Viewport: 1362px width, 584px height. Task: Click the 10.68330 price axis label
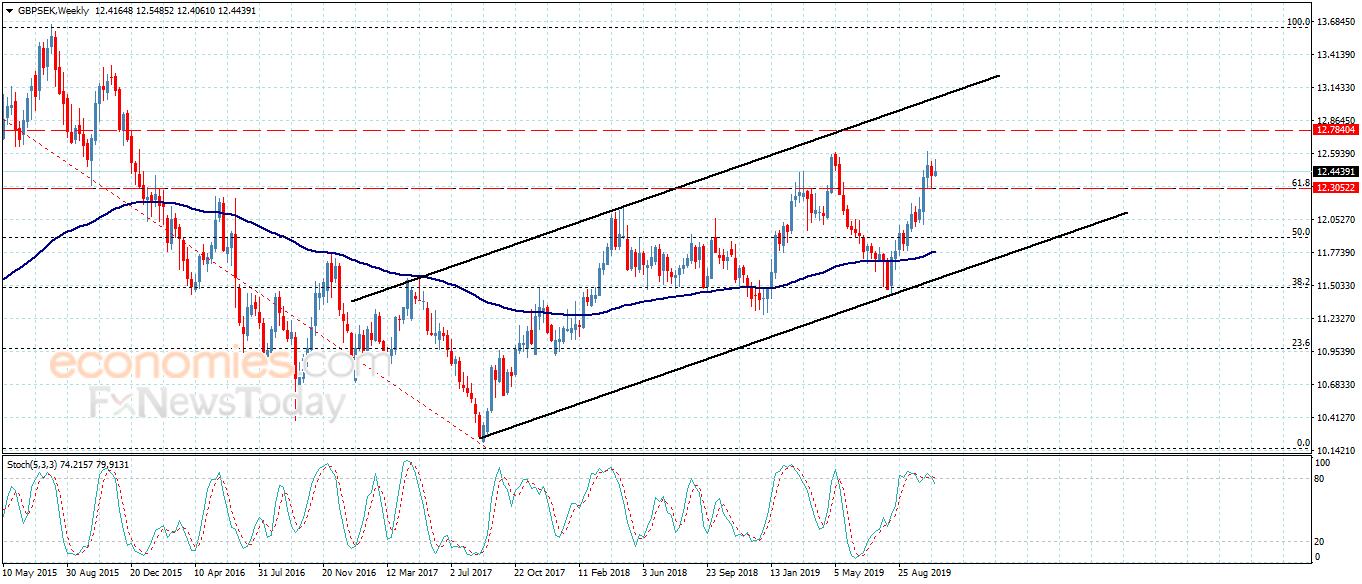pyautogui.click(x=1337, y=385)
